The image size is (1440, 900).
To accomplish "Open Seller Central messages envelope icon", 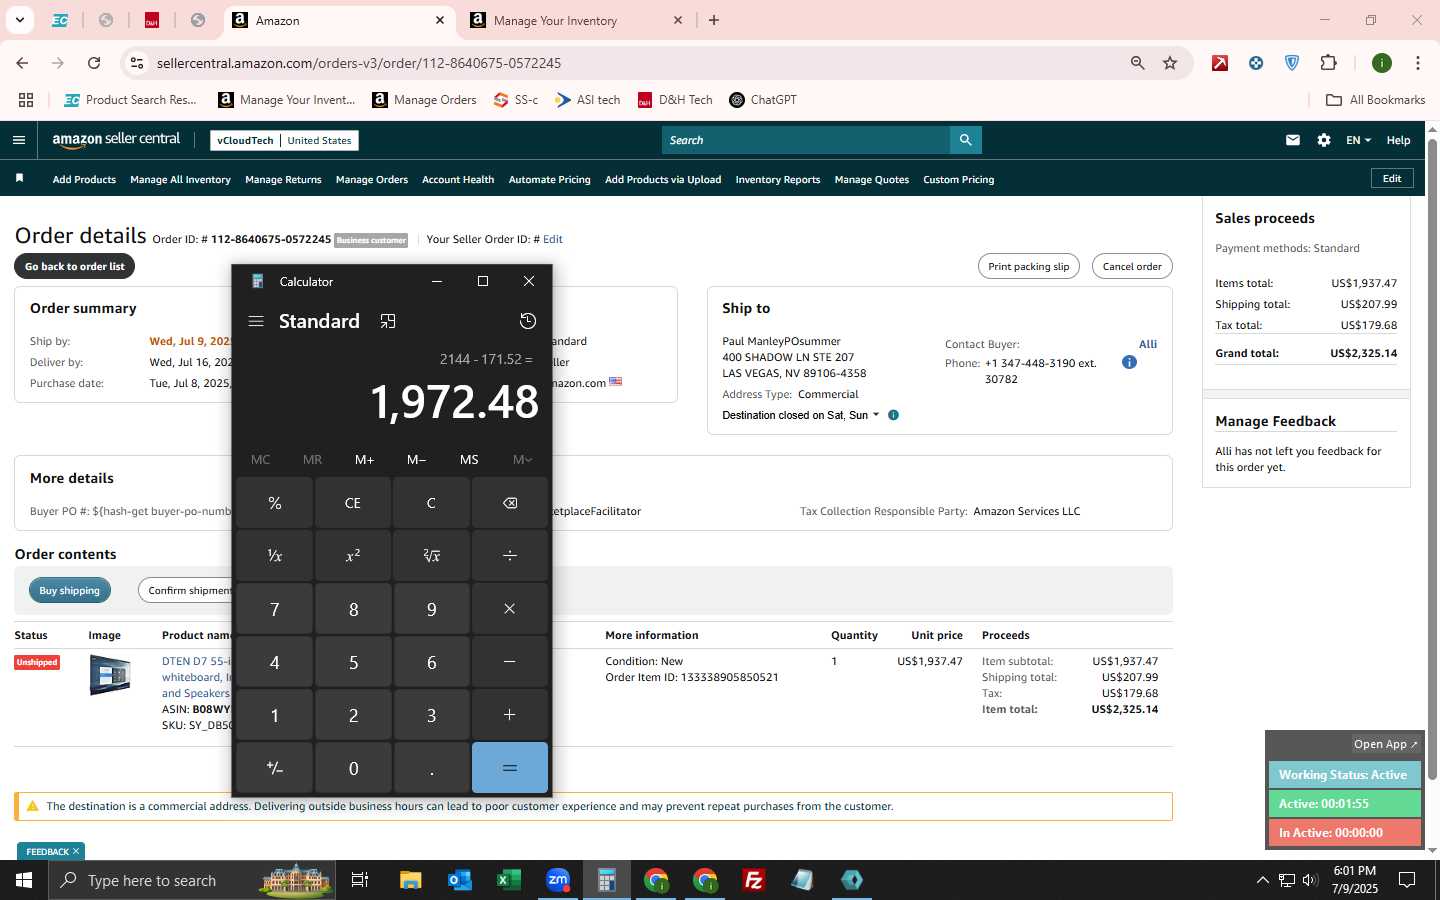I will [x=1293, y=140].
